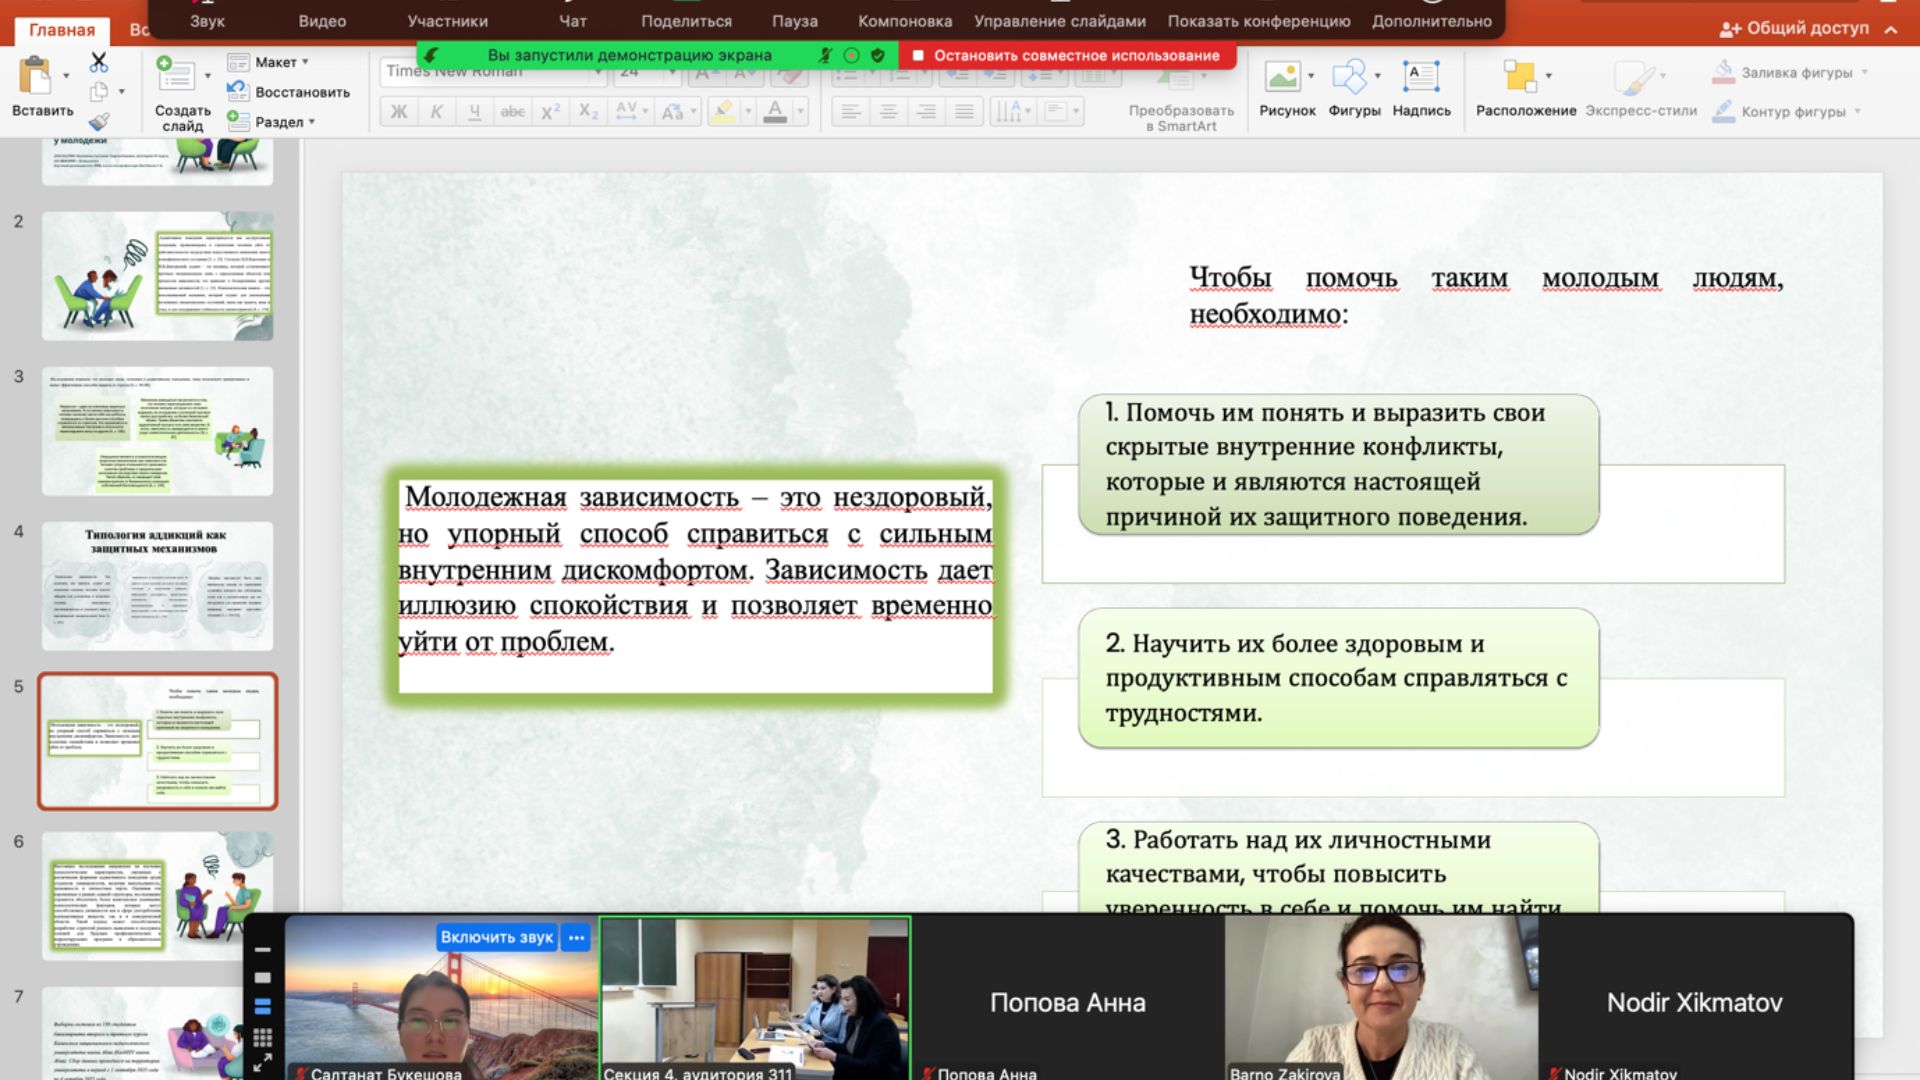Insert a picture with Рисунок icon
Viewport: 1920px width, 1080px height.
1282,77
